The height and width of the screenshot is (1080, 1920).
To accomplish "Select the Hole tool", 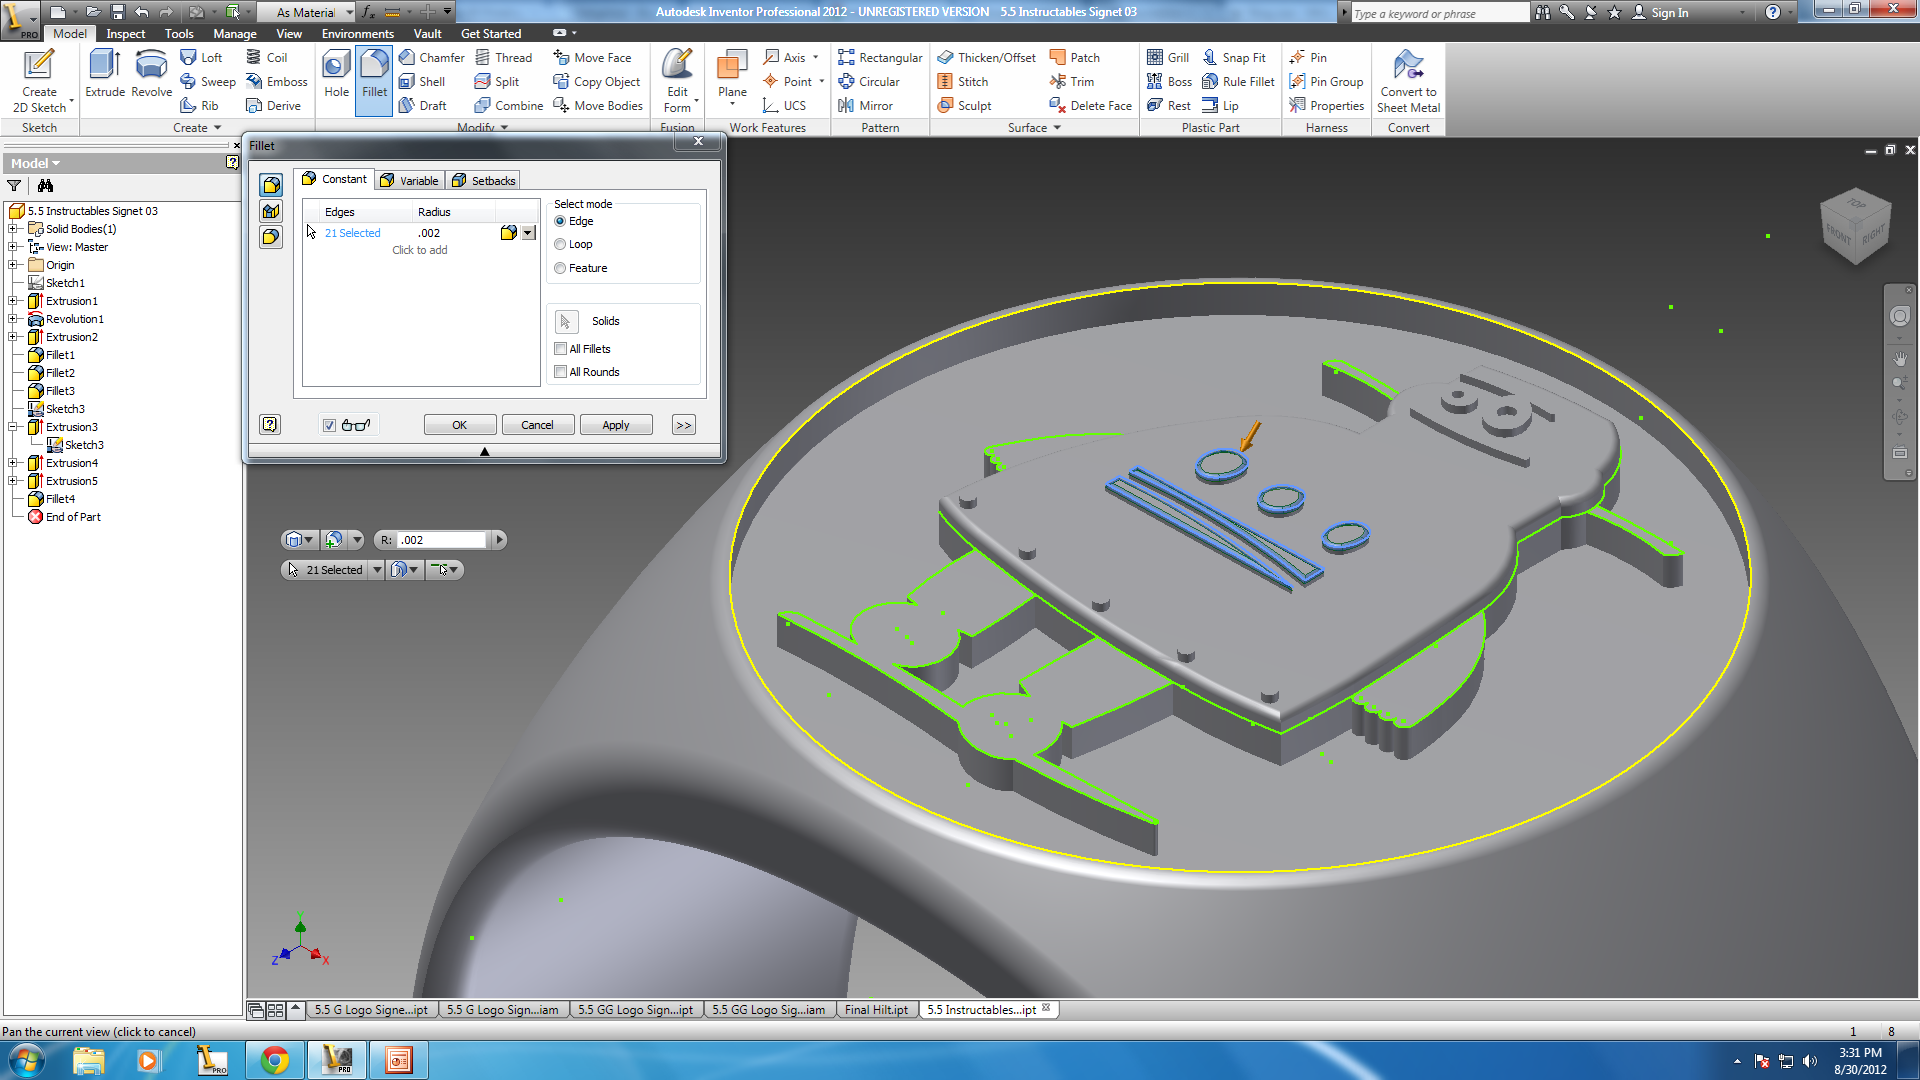I will click(x=336, y=73).
